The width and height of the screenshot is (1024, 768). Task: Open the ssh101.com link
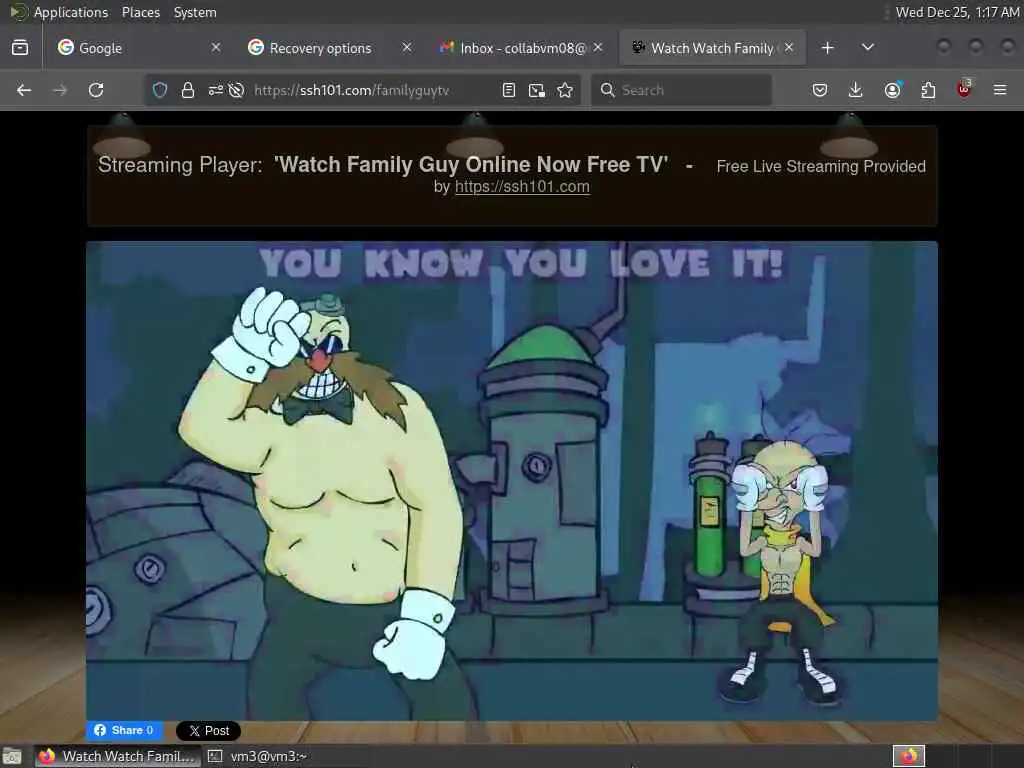[x=522, y=187]
